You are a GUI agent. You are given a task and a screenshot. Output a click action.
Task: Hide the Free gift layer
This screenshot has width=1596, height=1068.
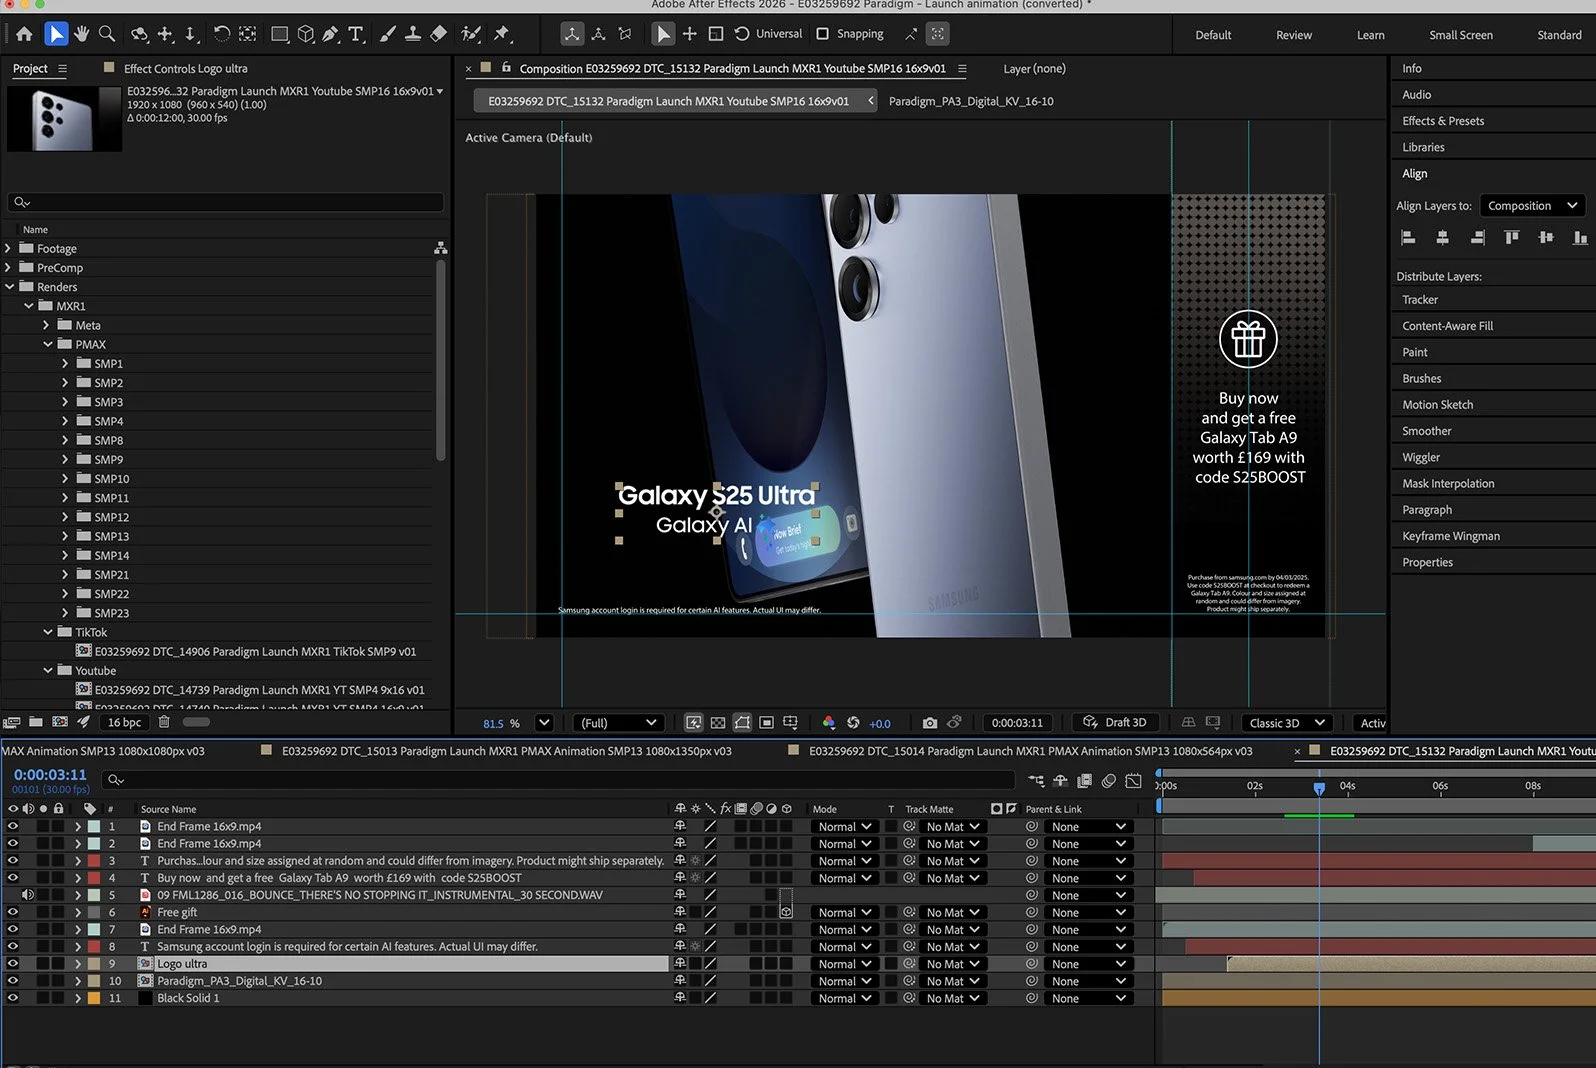click(x=13, y=913)
